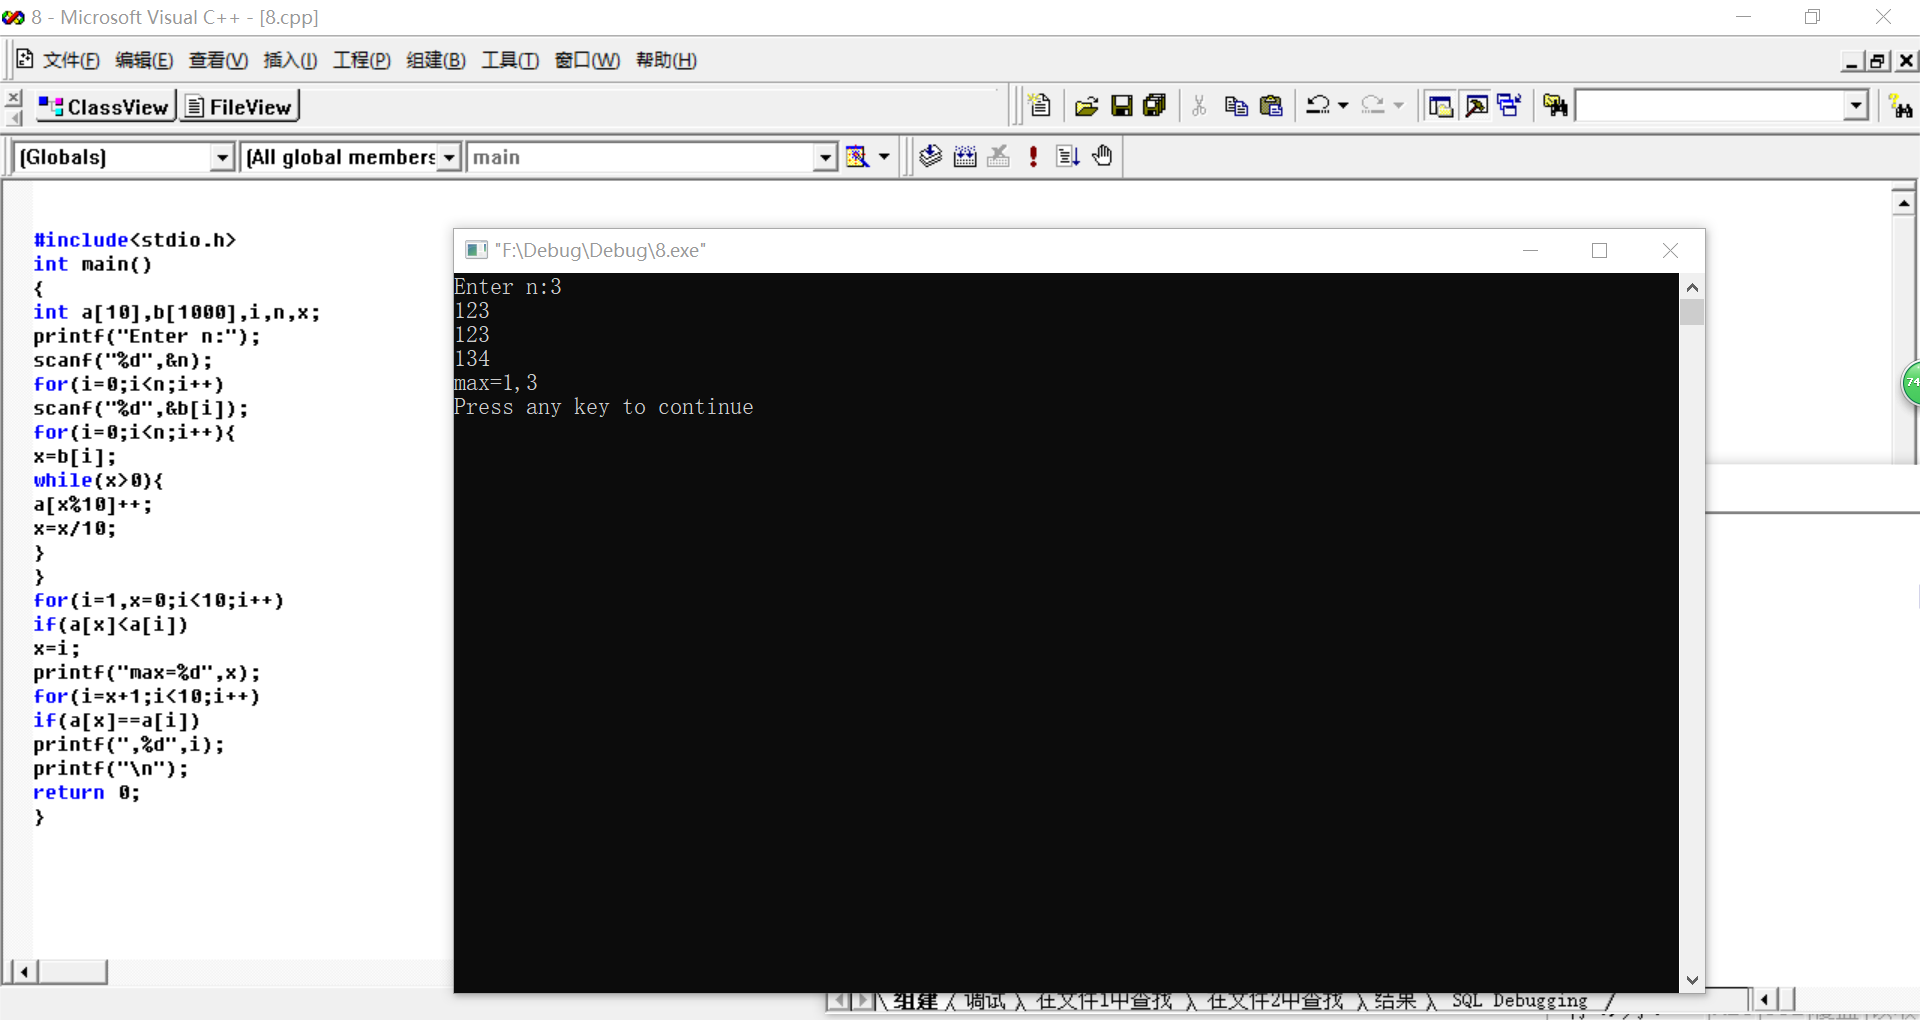Click the 'while(x>0){' code line
Image resolution: width=1920 pixels, height=1020 pixels.
click(x=98, y=480)
